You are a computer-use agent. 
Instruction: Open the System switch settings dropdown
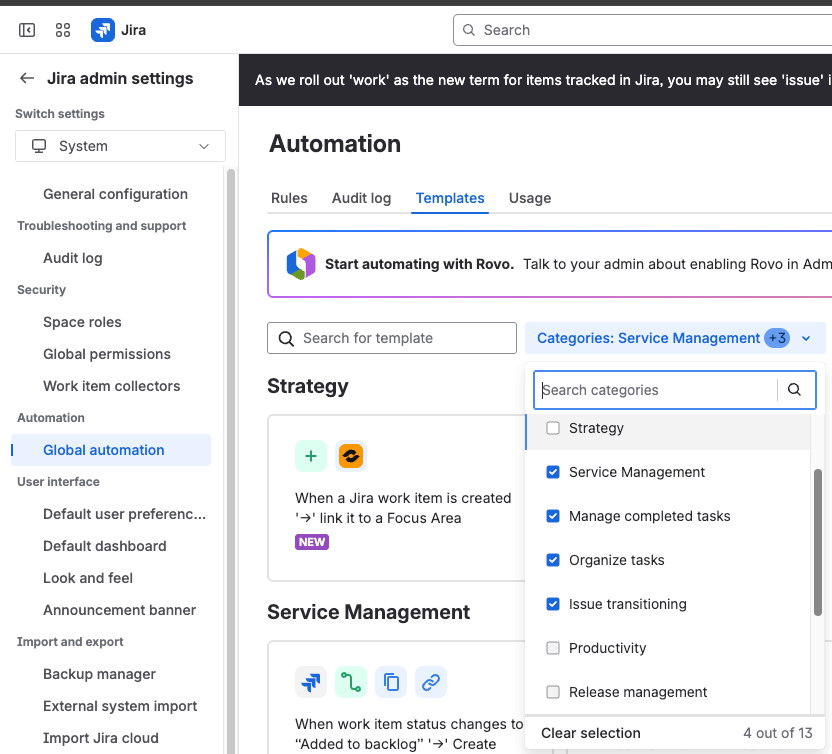(120, 146)
